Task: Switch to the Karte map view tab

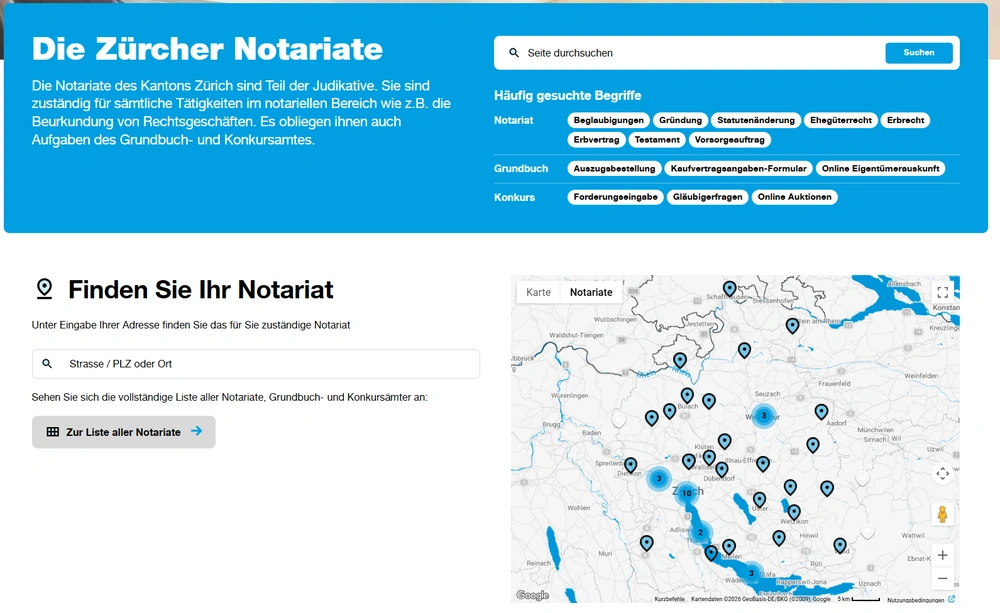Action: (x=538, y=292)
